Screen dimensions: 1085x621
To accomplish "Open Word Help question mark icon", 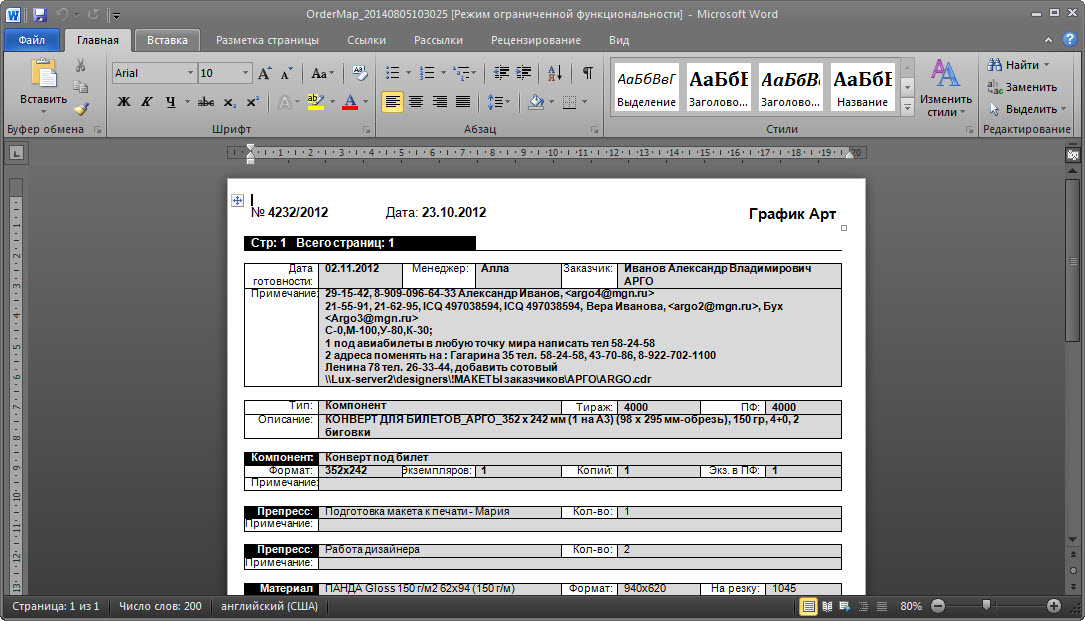I will coord(1070,39).
